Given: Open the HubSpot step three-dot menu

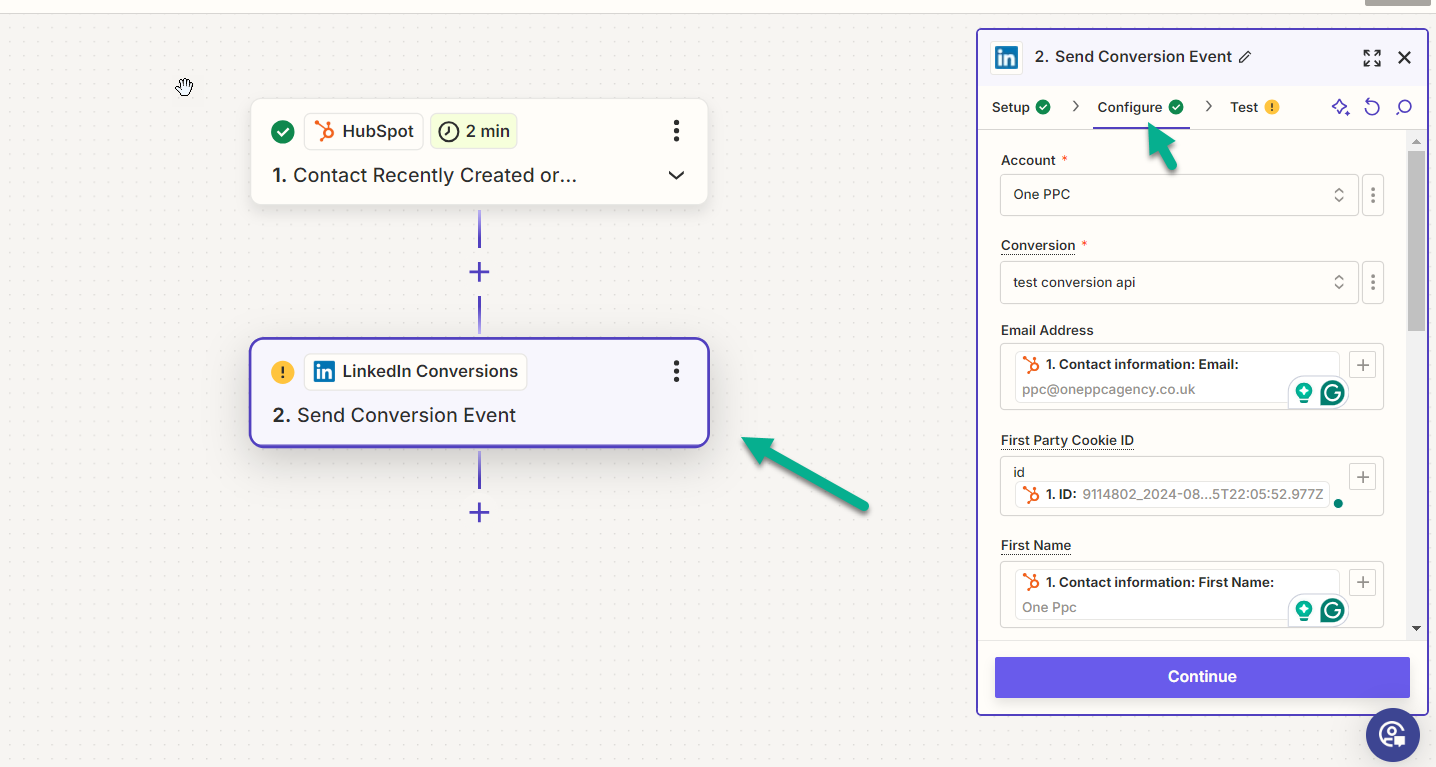Looking at the screenshot, I should [676, 131].
